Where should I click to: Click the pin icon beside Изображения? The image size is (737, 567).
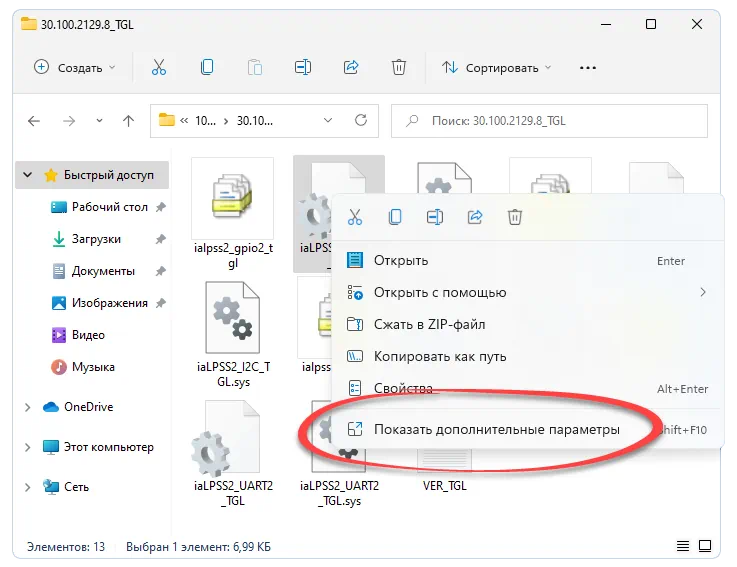tap(161, 303)
